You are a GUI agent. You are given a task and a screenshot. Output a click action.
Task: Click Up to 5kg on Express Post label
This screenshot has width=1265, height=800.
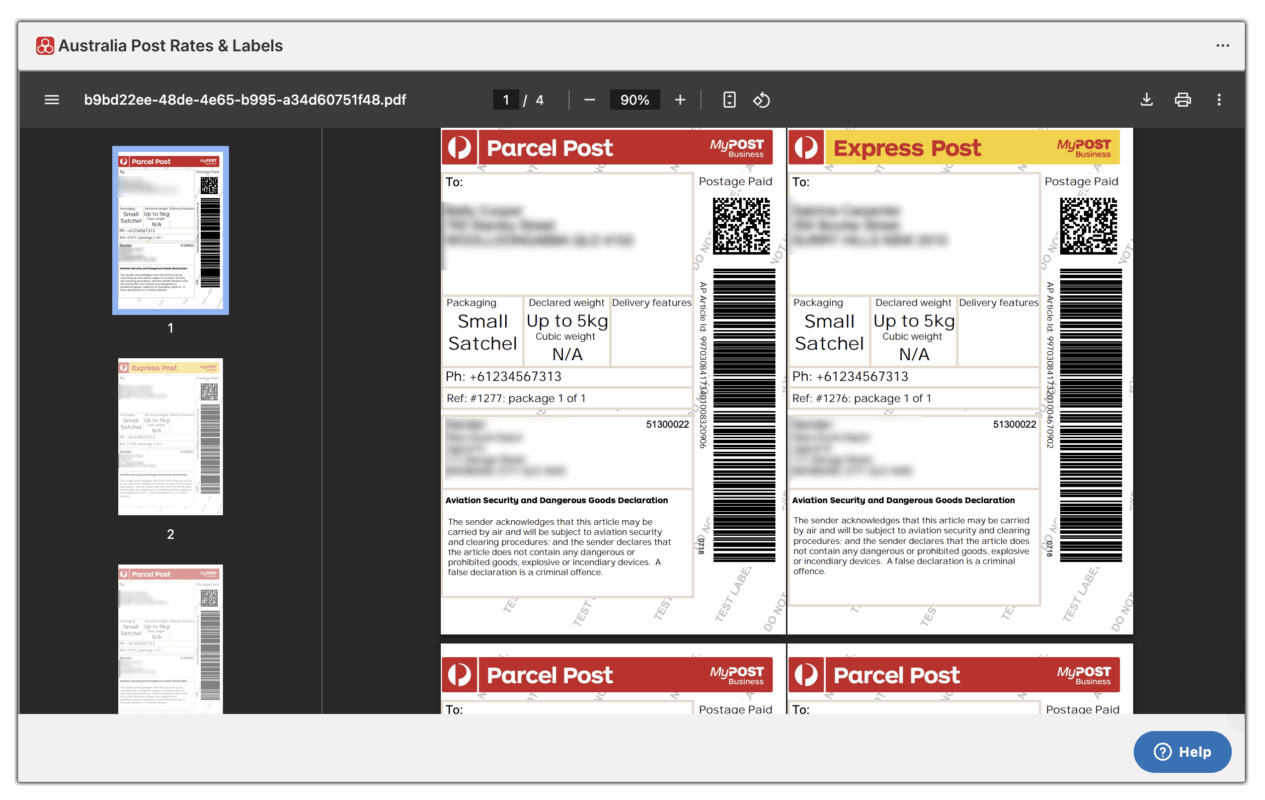point(914,321)
